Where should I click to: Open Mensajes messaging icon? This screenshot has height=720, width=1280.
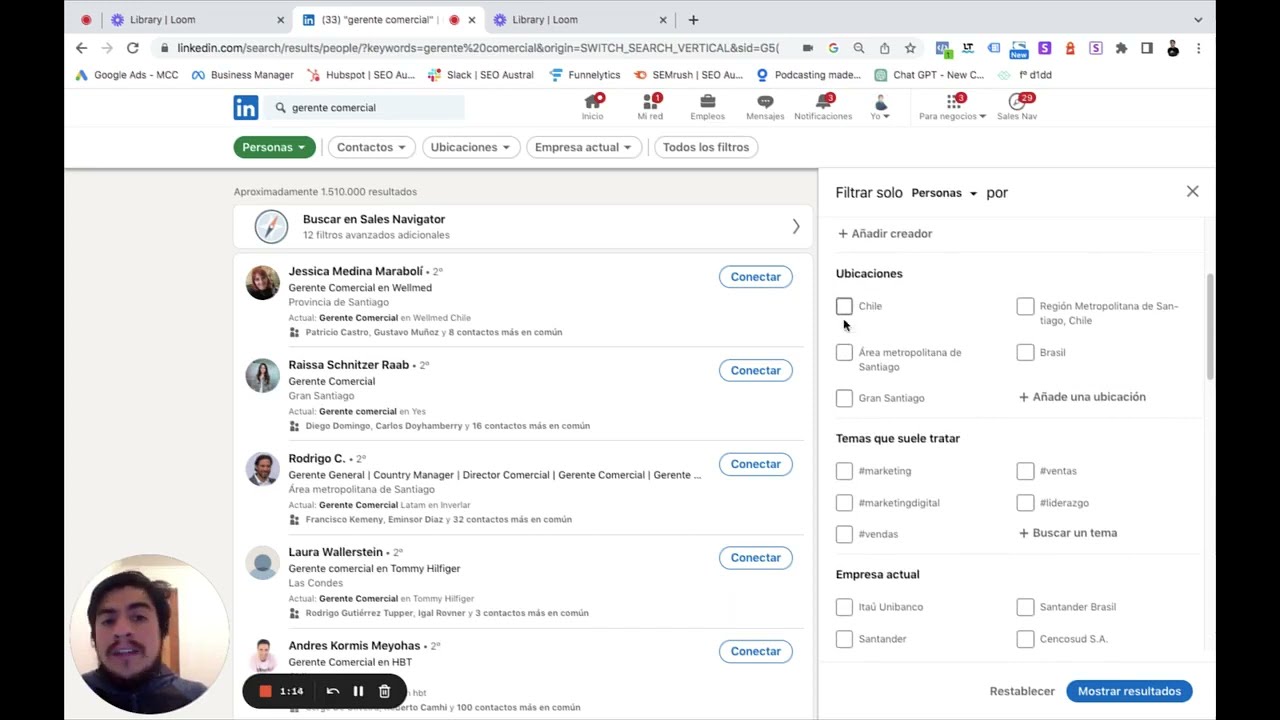click(x=765, y=107)
